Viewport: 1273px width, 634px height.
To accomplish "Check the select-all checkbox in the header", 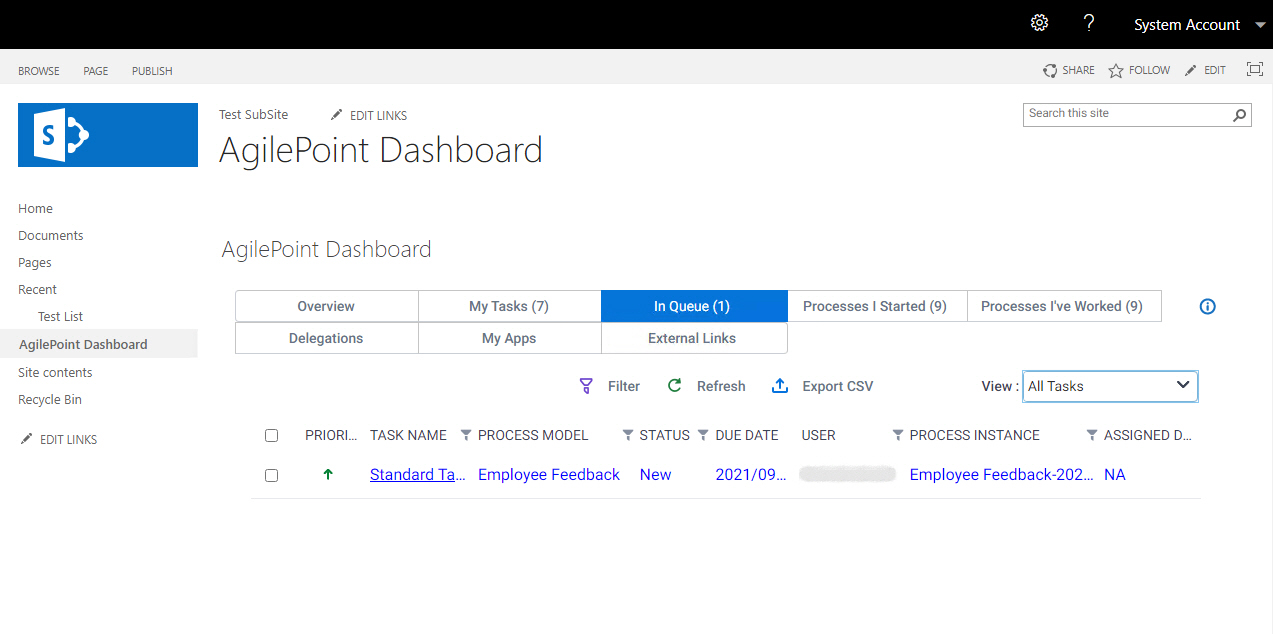I will (271, 435).
